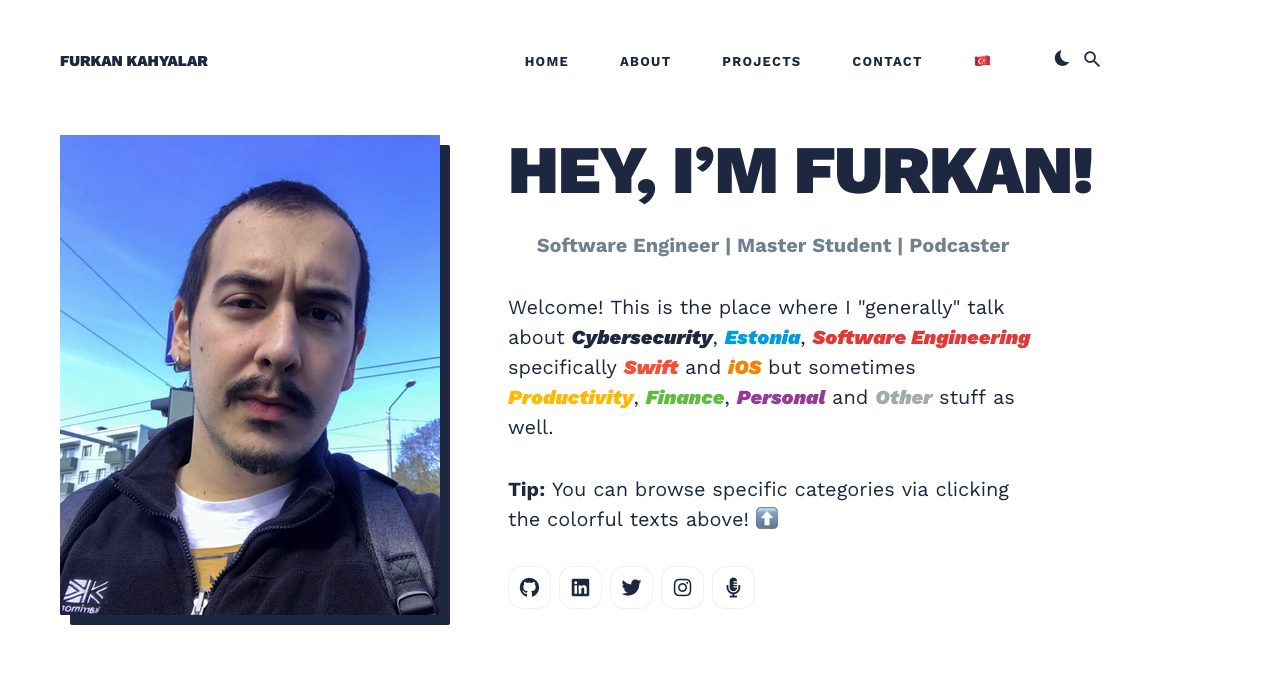Open the Projects menu item
This screenshot has height=676, width=1264.
point(761,61)
